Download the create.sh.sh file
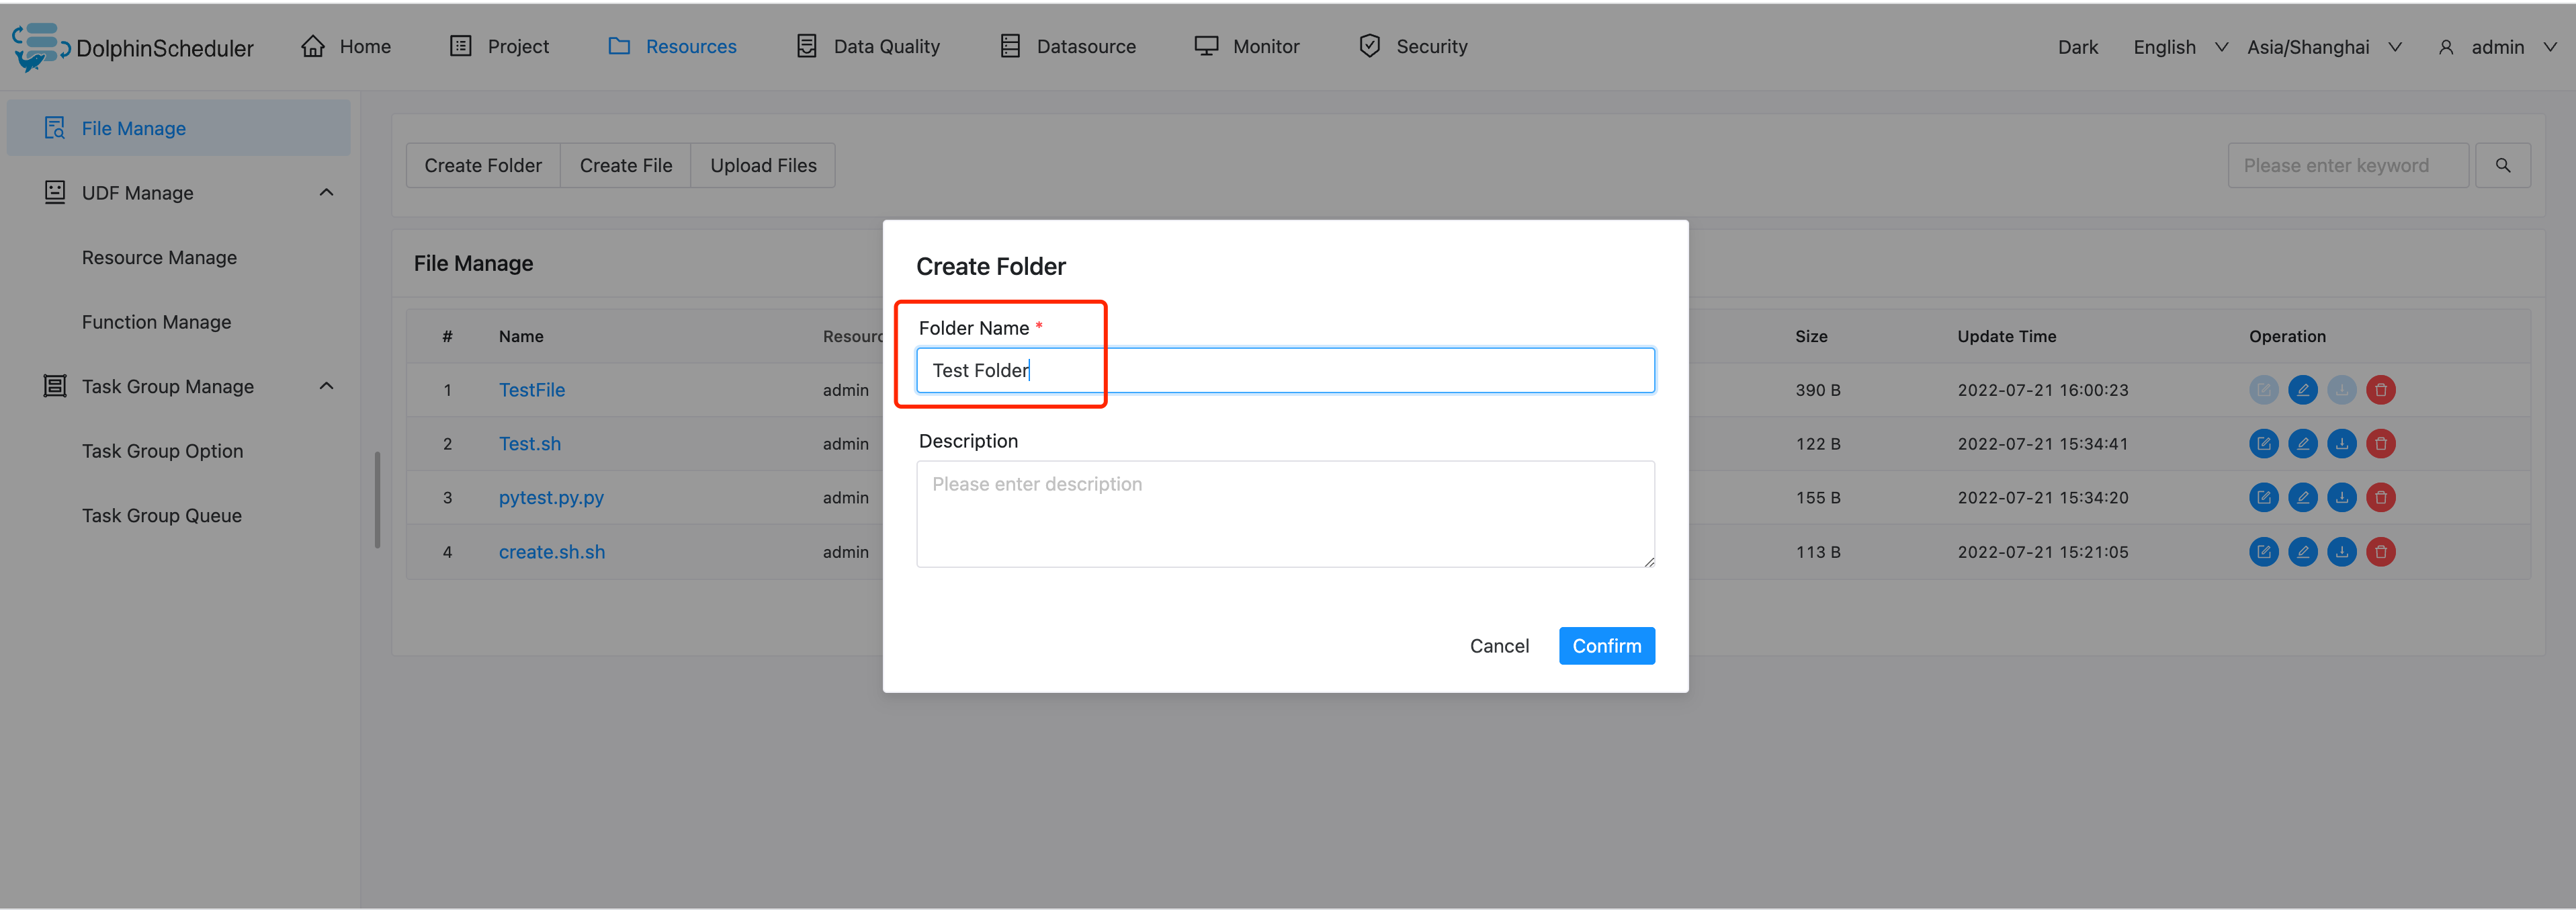Viewport: 2576px width, 910px height. point(2341,552)
